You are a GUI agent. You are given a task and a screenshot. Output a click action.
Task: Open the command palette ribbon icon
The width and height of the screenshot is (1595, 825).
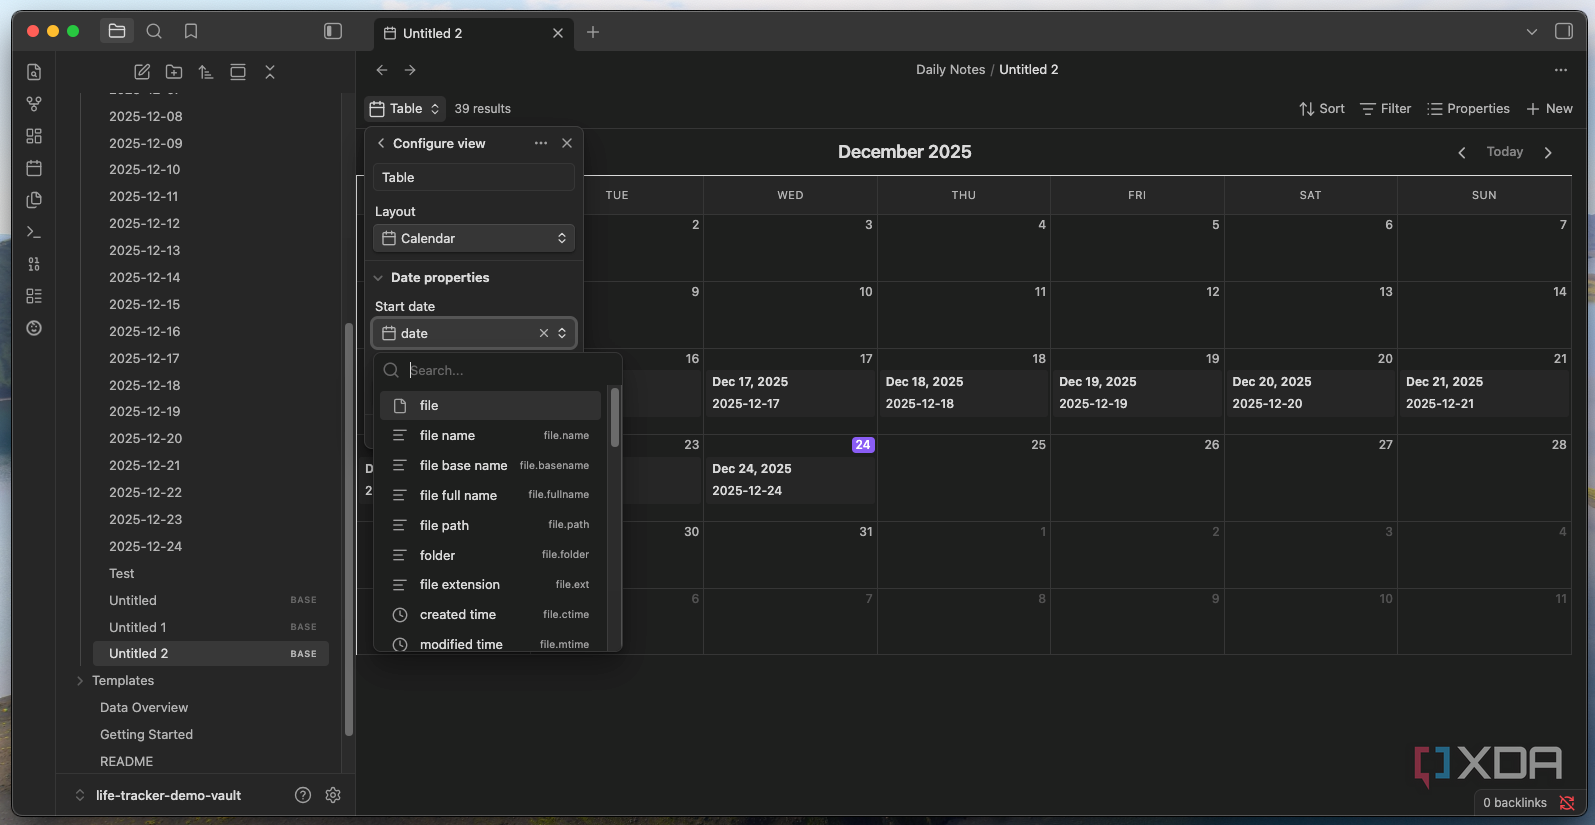coord(34,232)
